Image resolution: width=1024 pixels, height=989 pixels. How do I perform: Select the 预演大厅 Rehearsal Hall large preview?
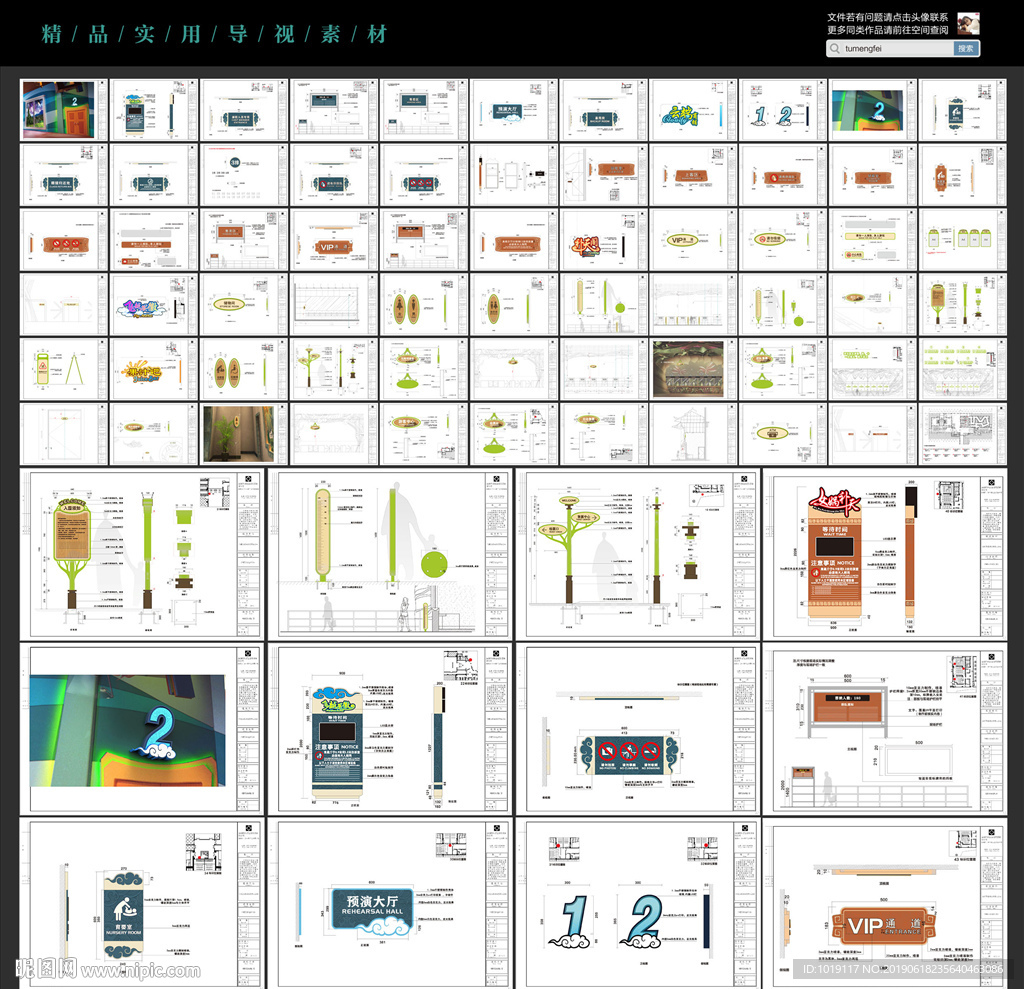pos(390,900)
